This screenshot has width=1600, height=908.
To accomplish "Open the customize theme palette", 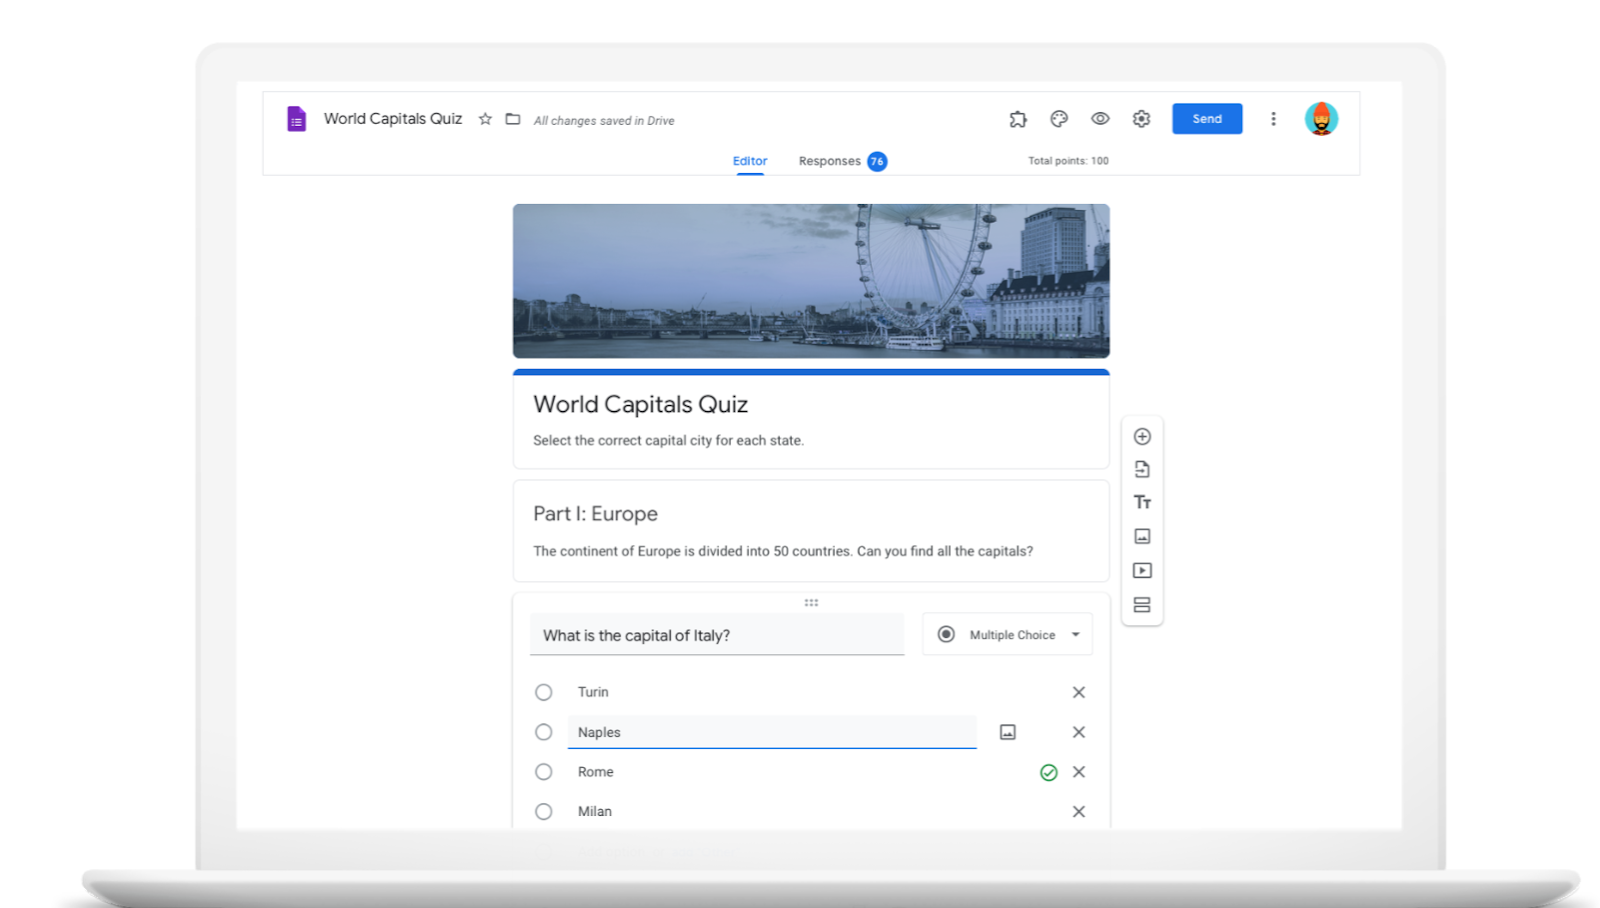I will click(x=1059, y=119).
